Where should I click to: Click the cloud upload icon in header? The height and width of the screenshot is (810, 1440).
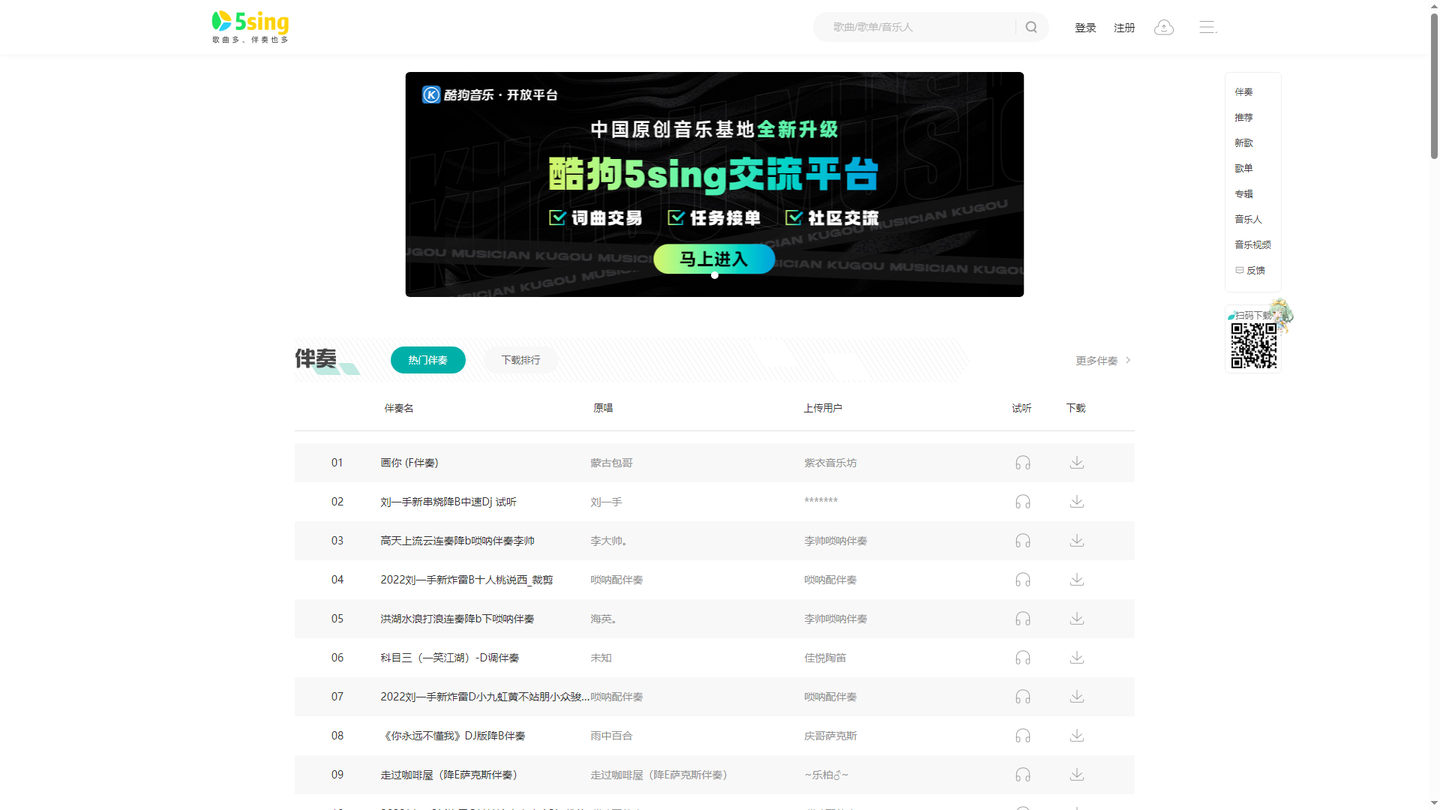[x=1164, y=27]
